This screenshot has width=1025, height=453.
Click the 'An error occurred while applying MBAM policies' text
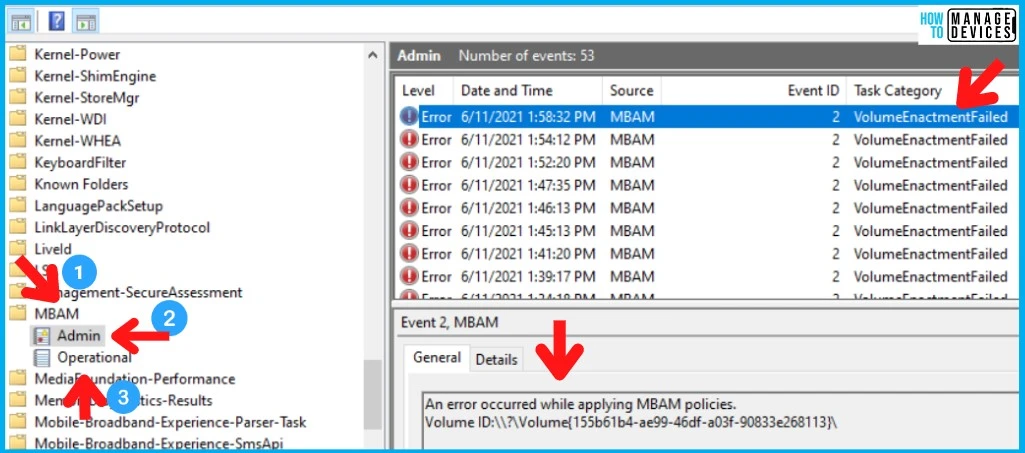pyautogui.click(x=580, y=403)
